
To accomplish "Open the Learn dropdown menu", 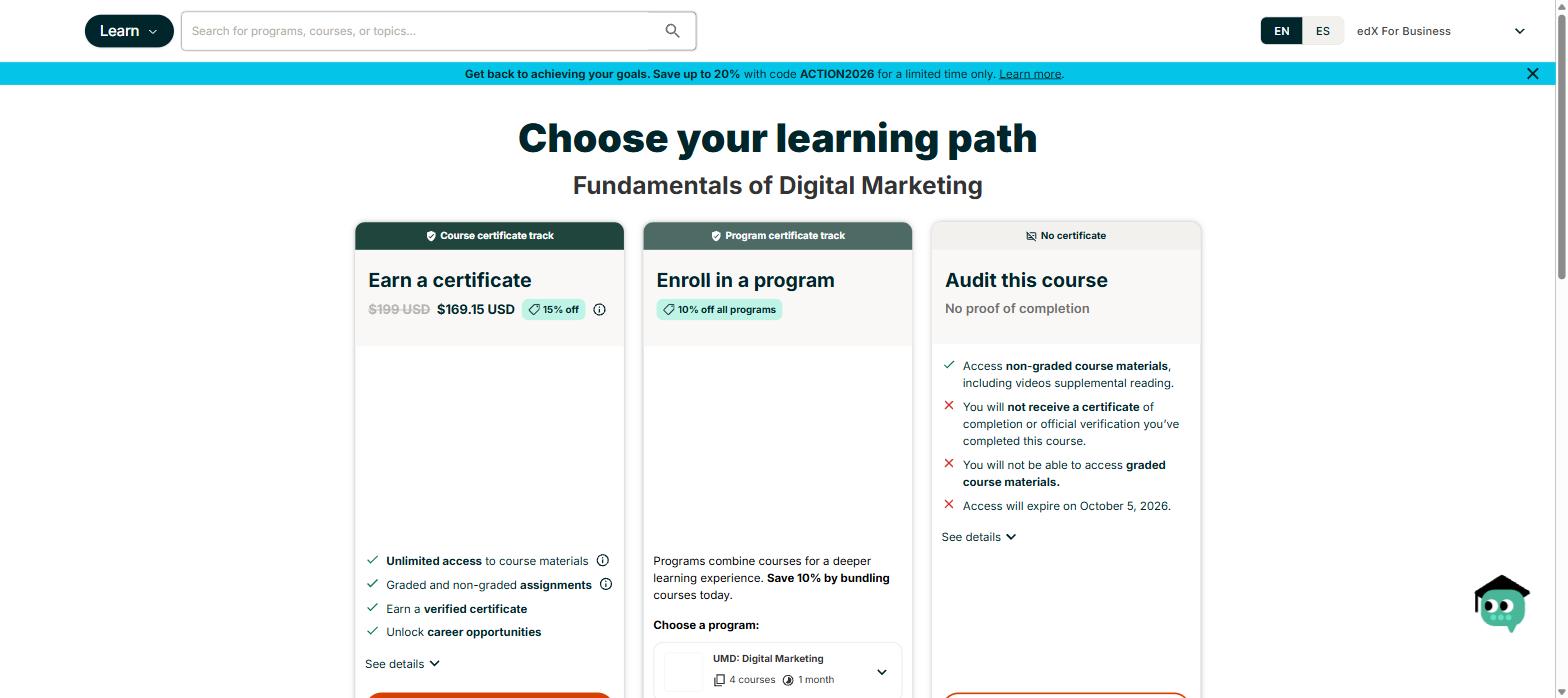I will coord(129,31).
